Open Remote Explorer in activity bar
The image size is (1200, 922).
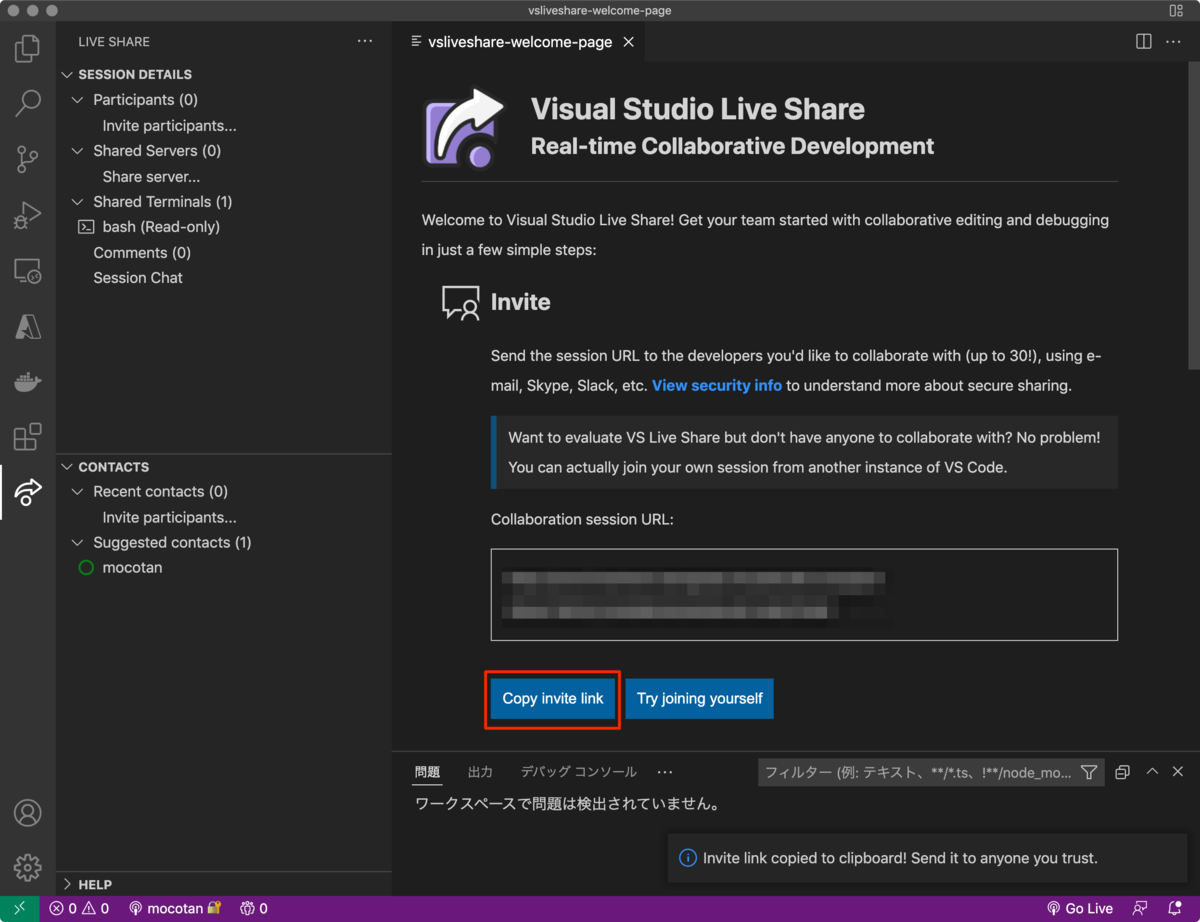[x=27, y=270]
